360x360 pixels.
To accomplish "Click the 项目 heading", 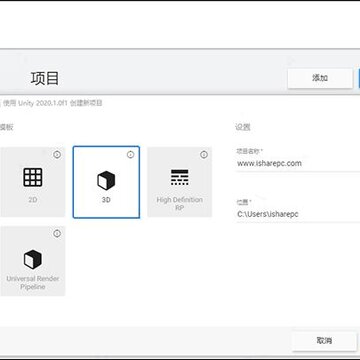I will tap(45, 79).
